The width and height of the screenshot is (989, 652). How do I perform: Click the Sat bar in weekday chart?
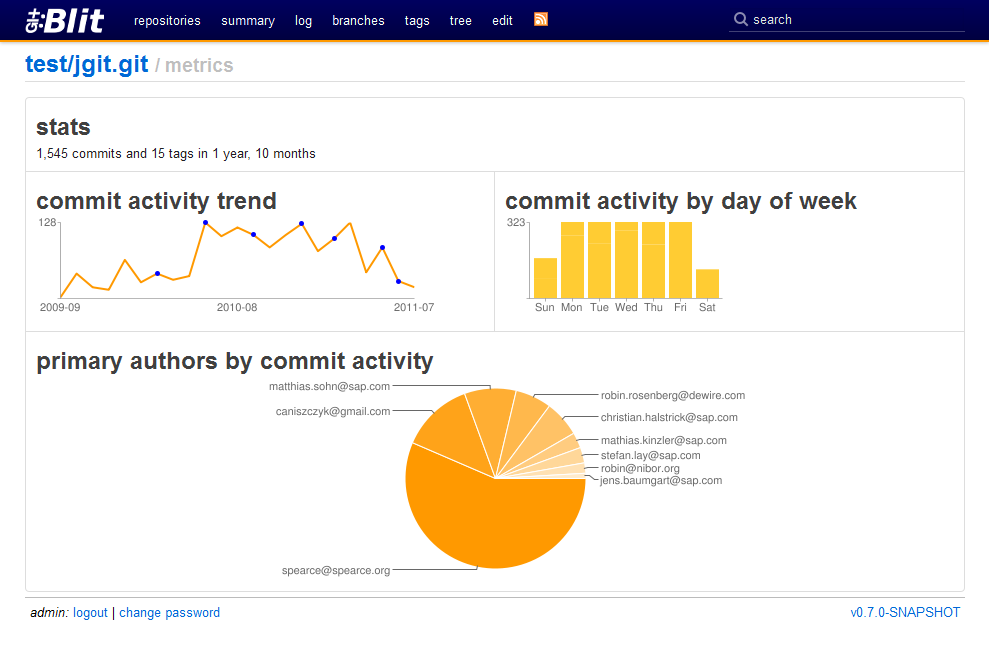pyautogui.click(x=707, y=283)
